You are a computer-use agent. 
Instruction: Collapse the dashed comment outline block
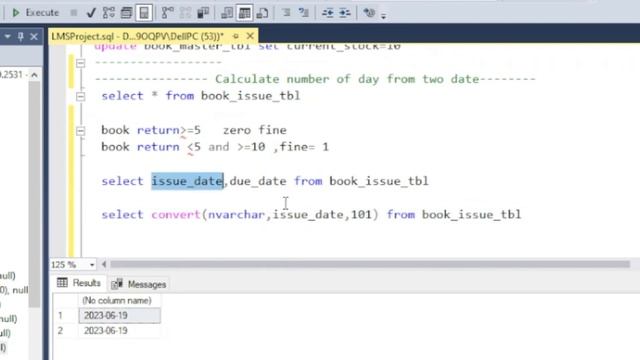tap(80, 63)
